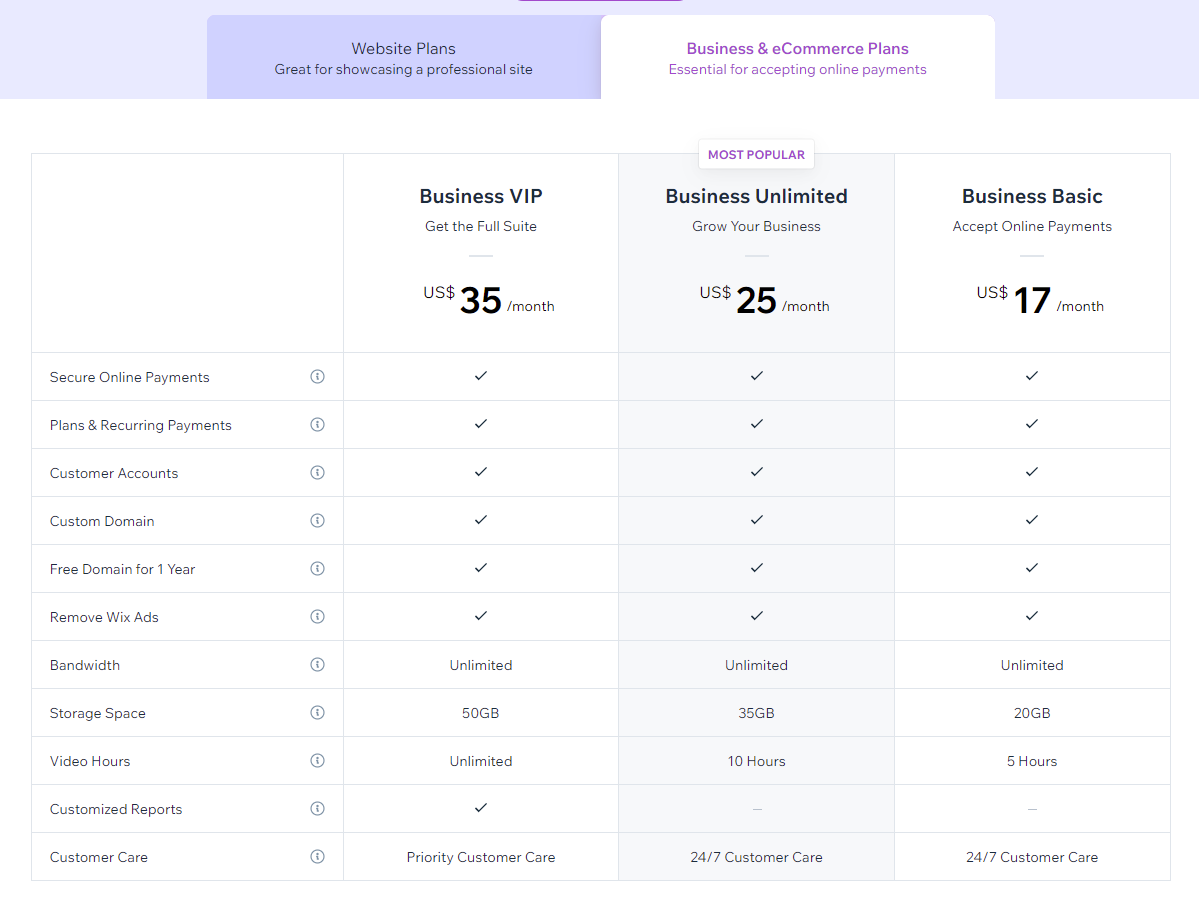Switch to the Website Plans tab
Viewport: 1199px width, 900px height.
403,58
